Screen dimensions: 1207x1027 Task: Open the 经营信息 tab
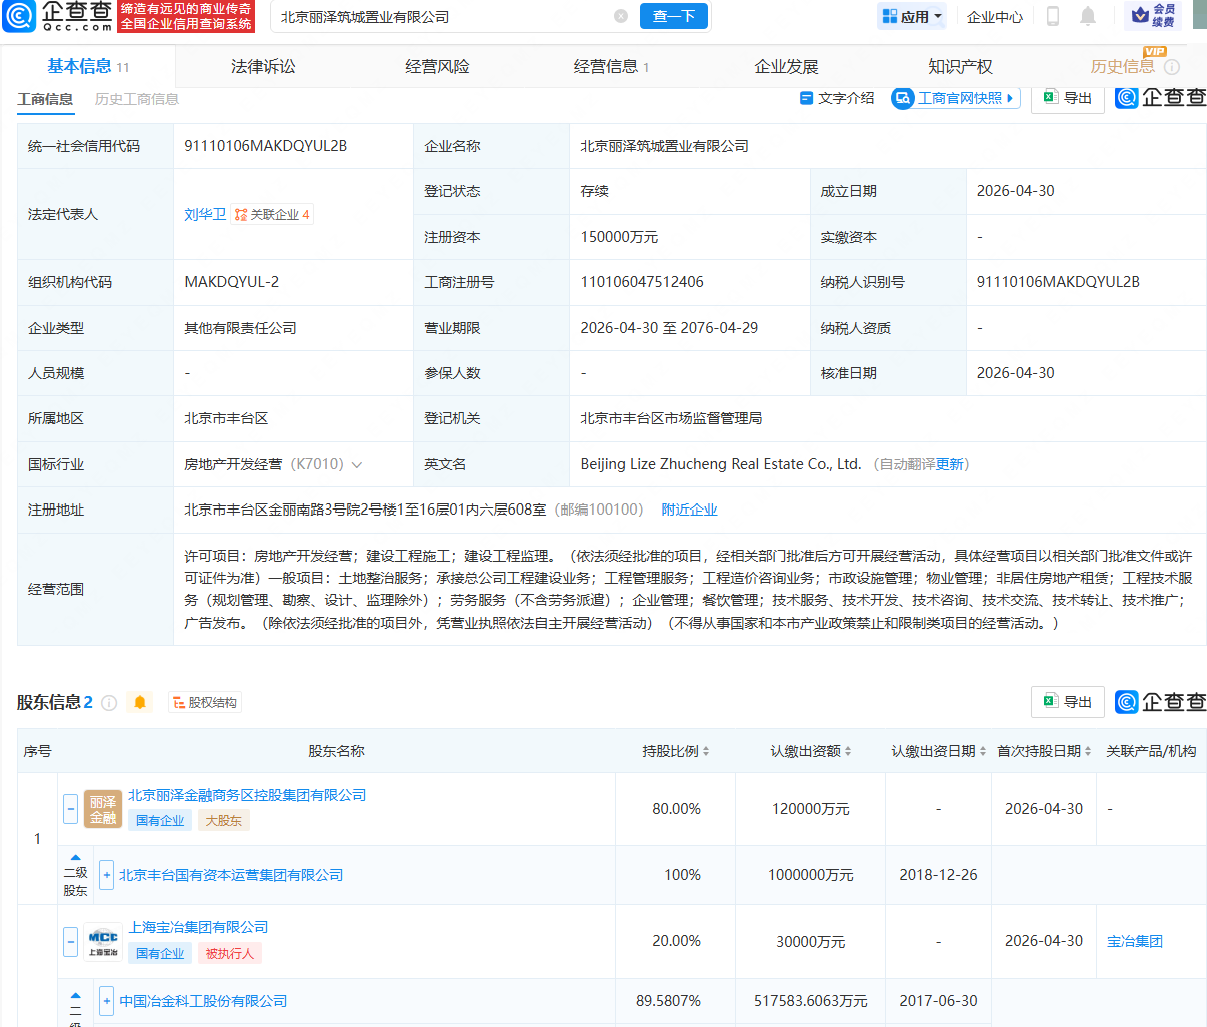611,66
